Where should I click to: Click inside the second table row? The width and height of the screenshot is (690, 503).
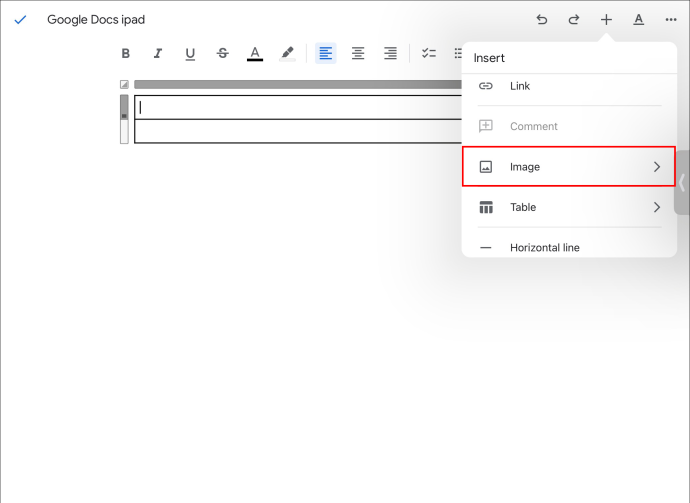pyautogui.click(x=298, y=131)
